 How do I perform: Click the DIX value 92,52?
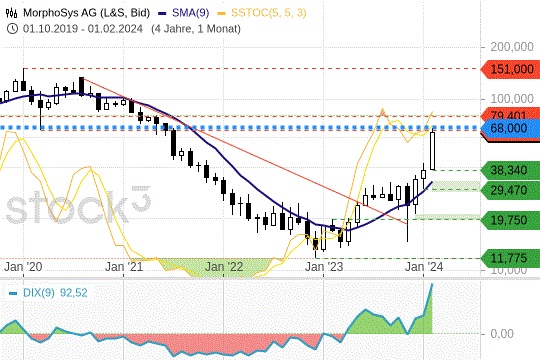coord(74,293)
